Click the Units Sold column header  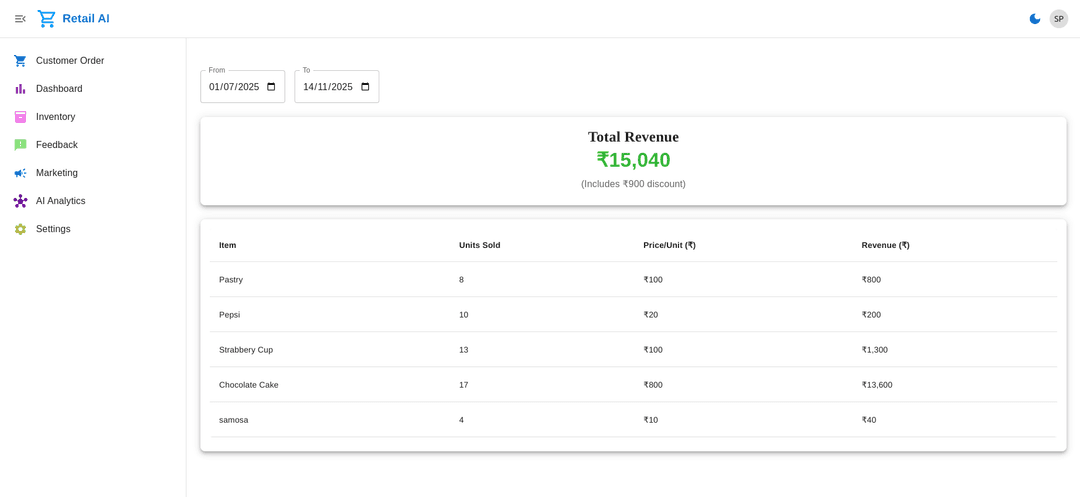coord(479,245)
